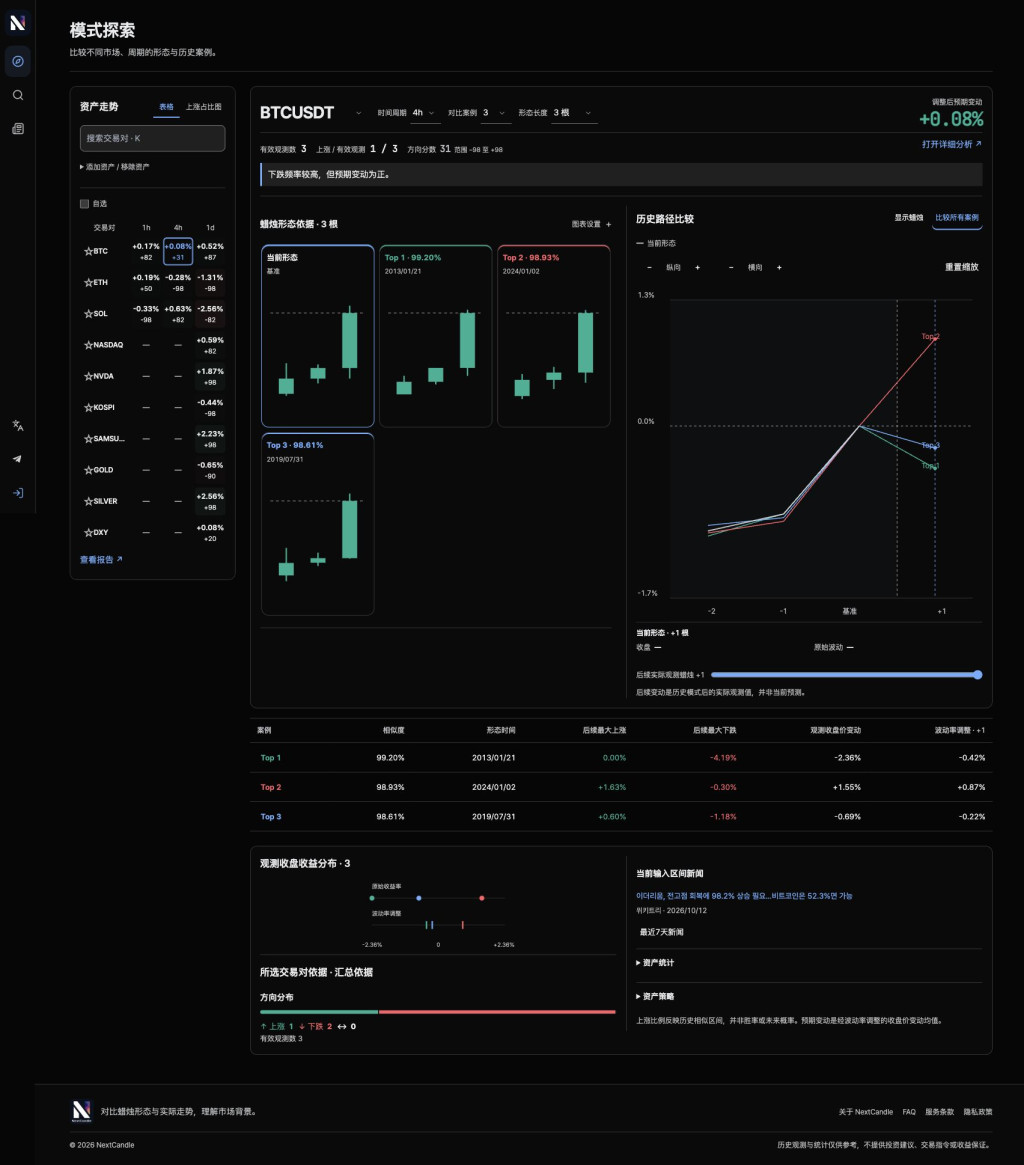Decrease 横向 zoom with the minus button
Viewport: 1024px width, 1165px height.
[x=731, y=267]
